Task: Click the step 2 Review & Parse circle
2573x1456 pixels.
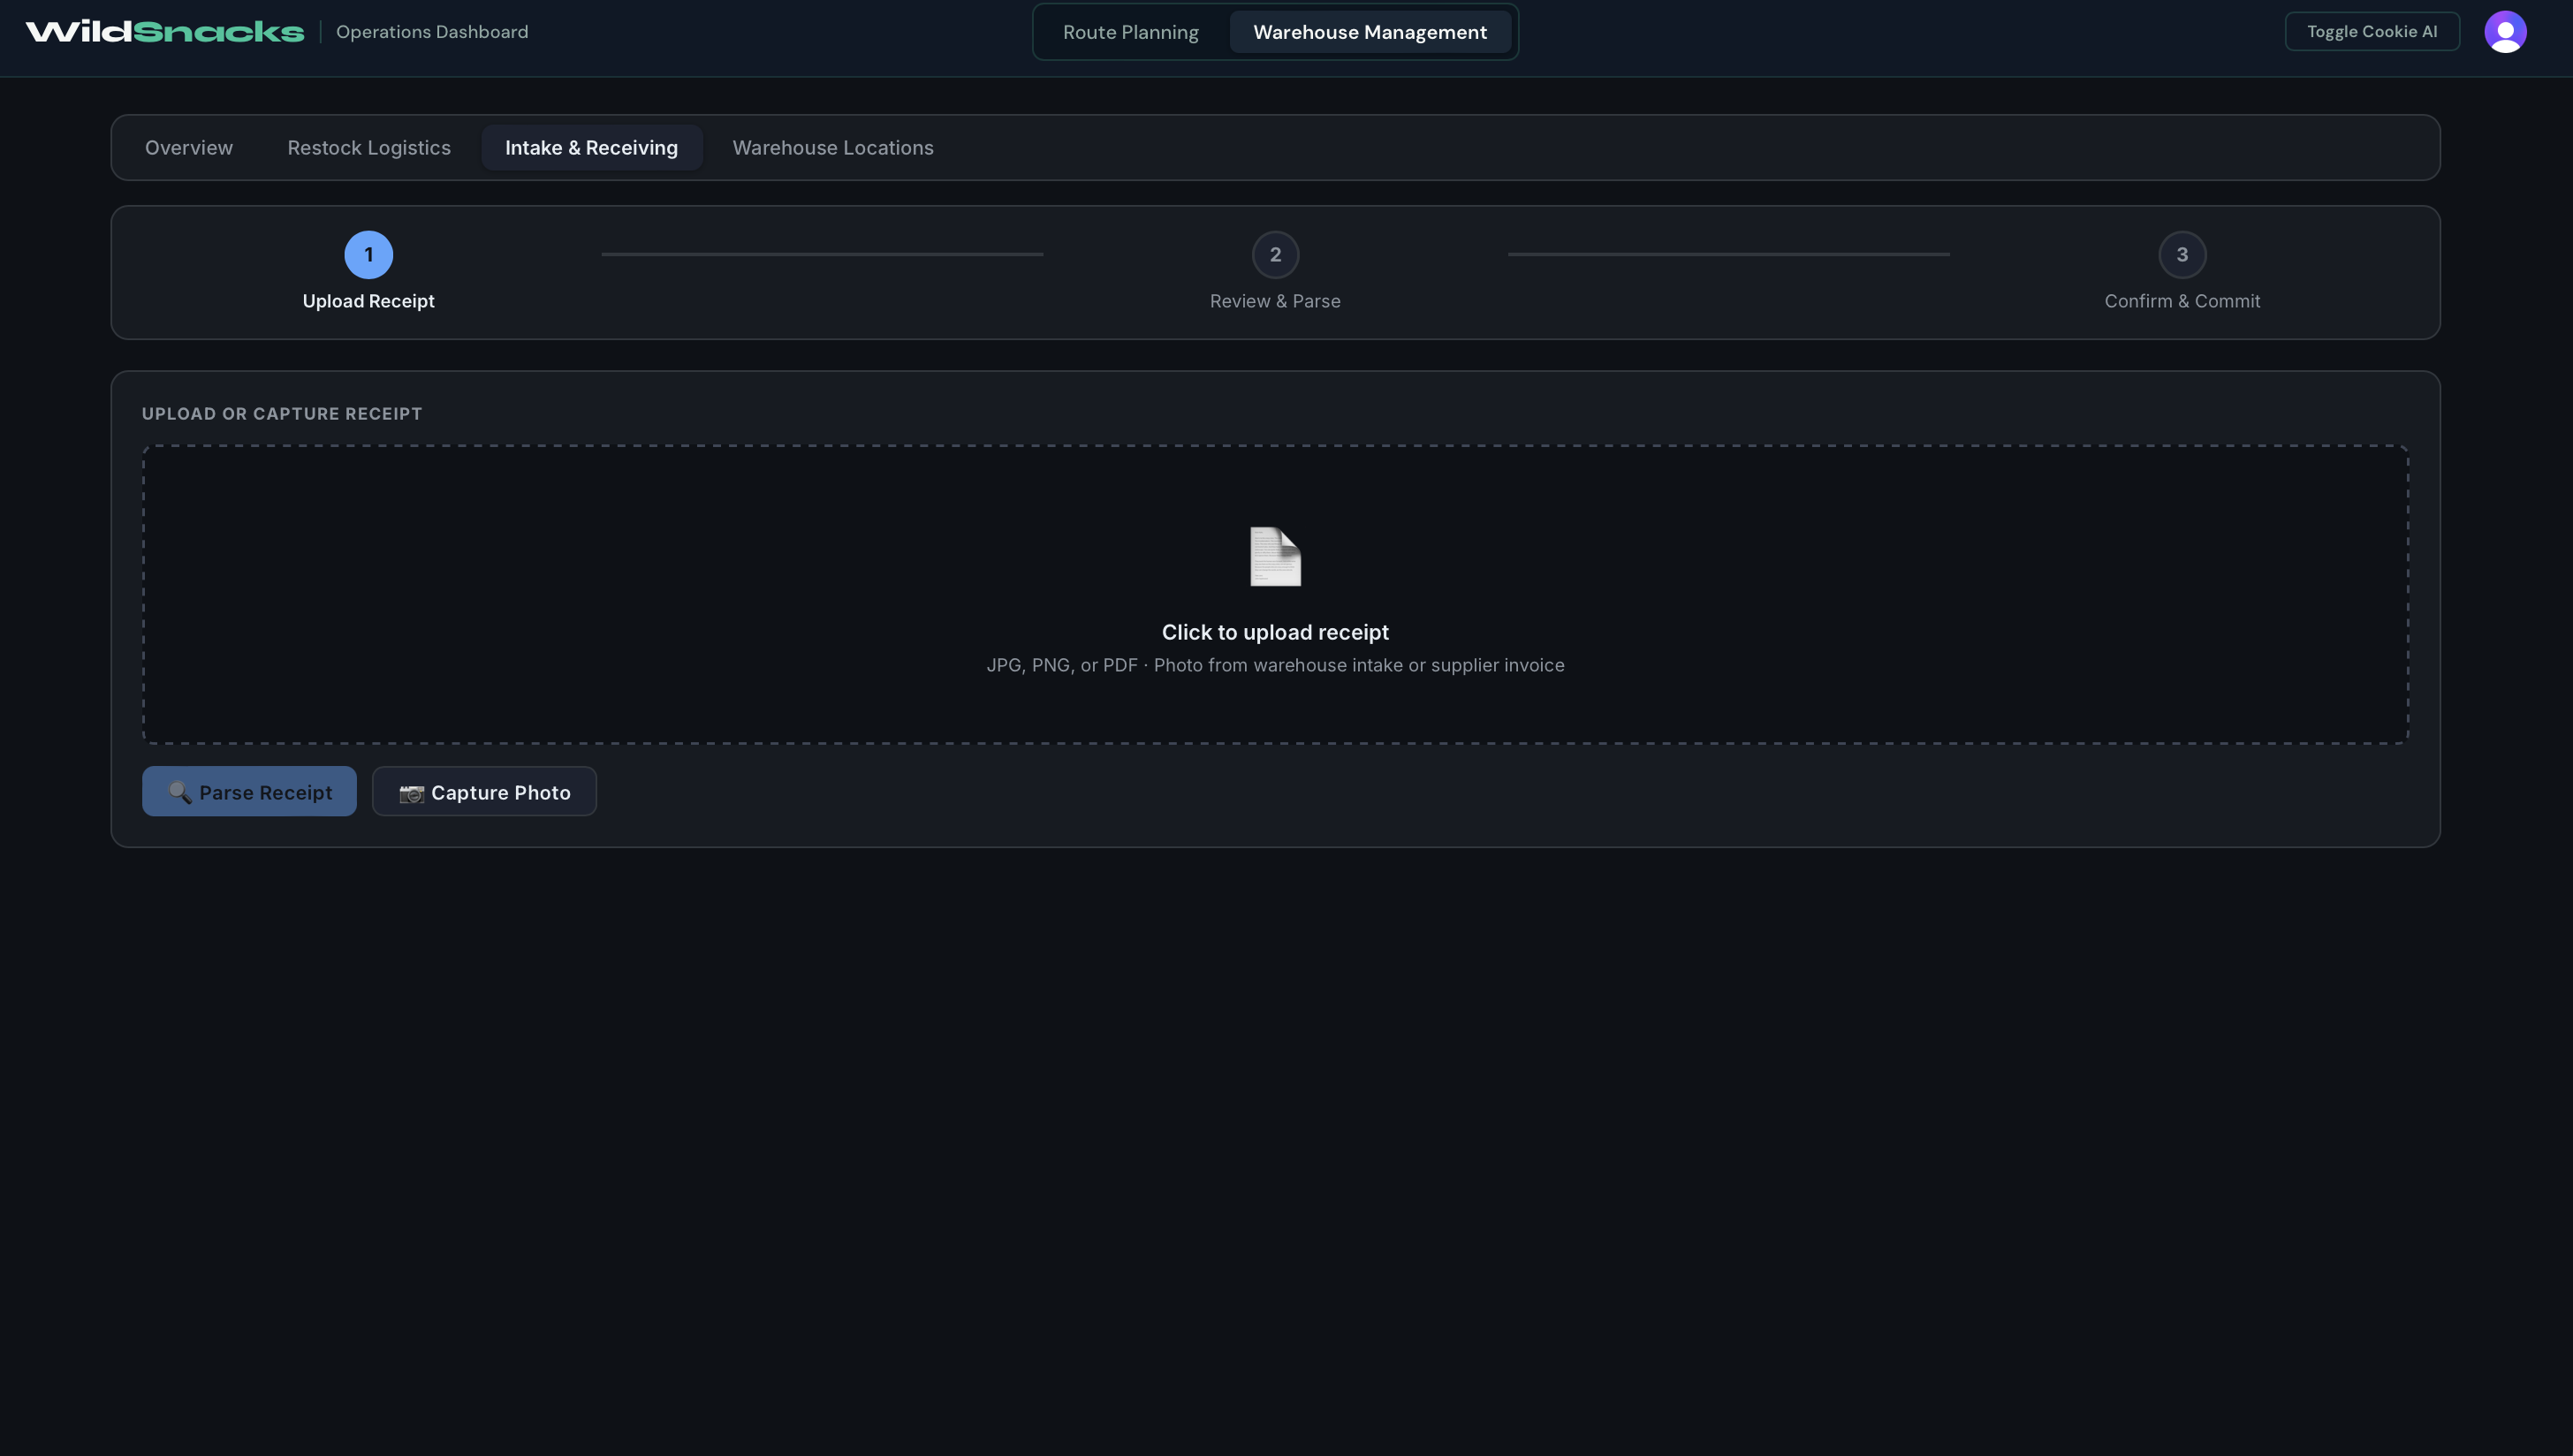Action: (1275, 255)
